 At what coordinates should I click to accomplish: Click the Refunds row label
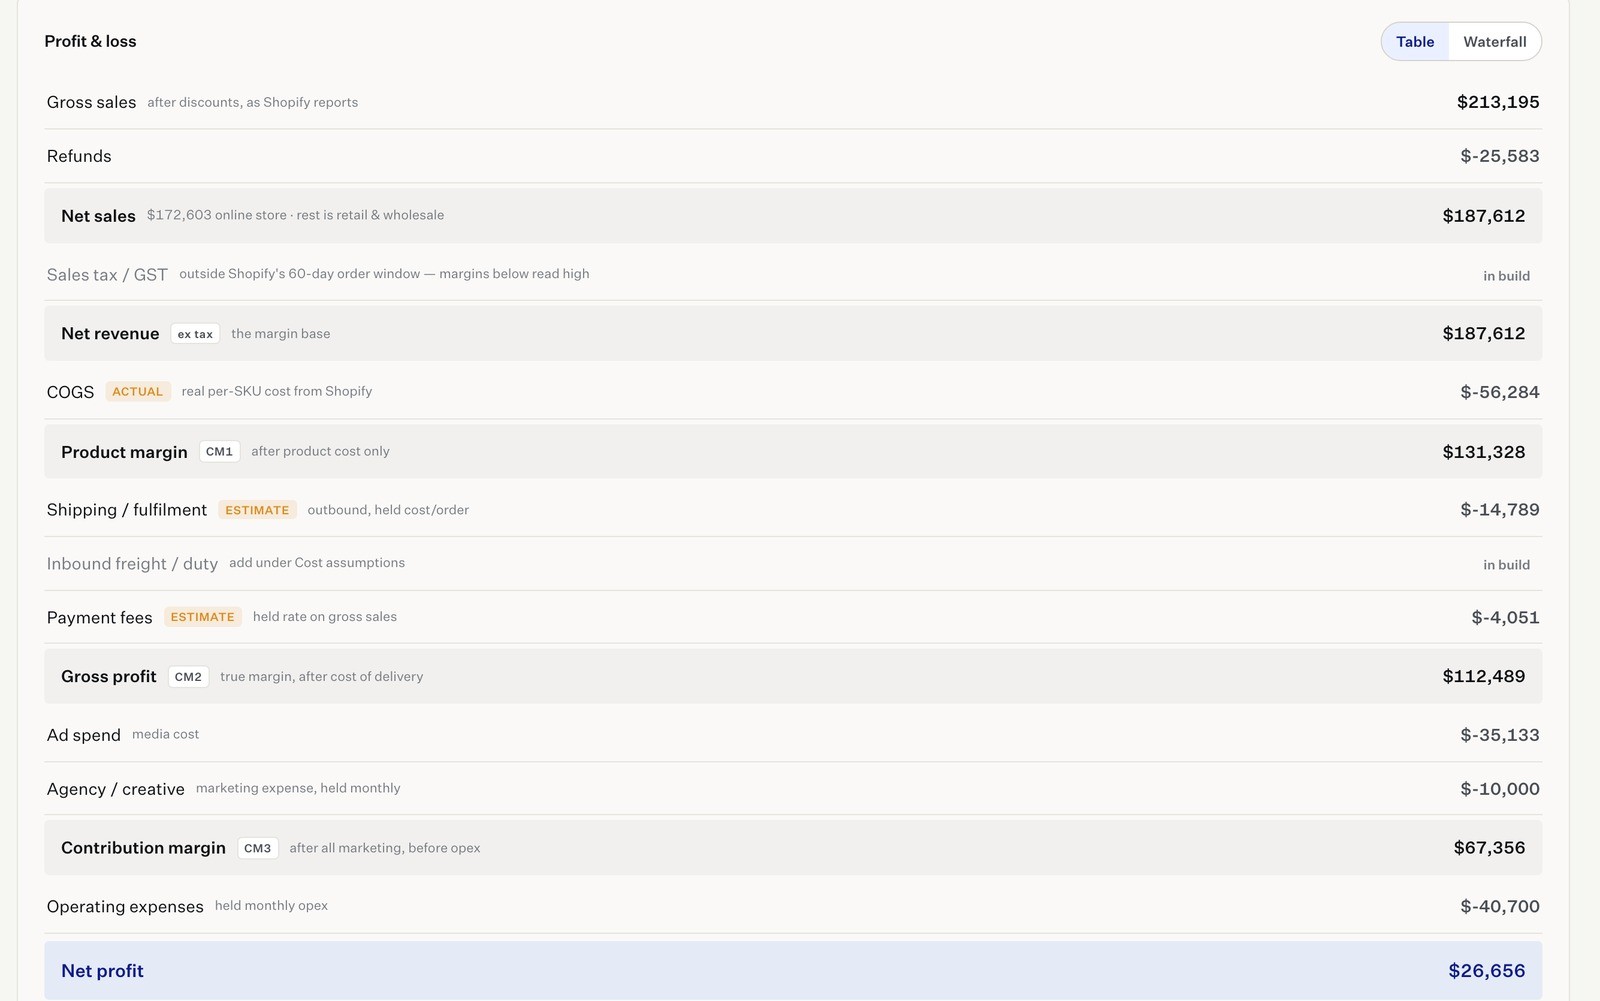tap(79, 156)
